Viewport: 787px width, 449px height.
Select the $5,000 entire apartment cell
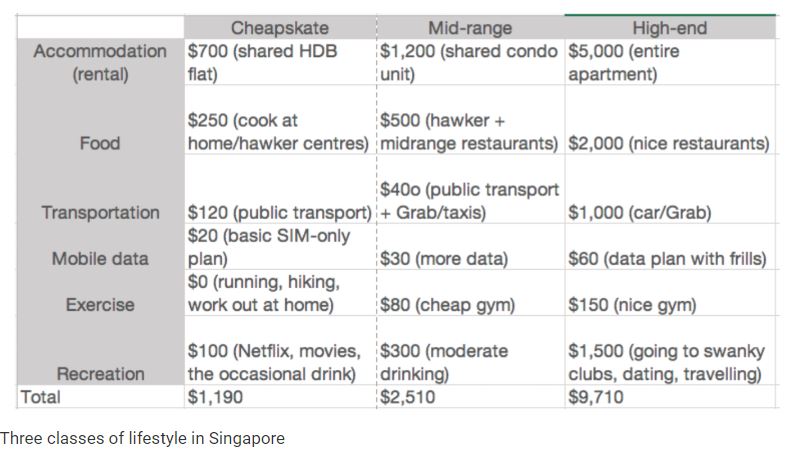pos(670,62)
